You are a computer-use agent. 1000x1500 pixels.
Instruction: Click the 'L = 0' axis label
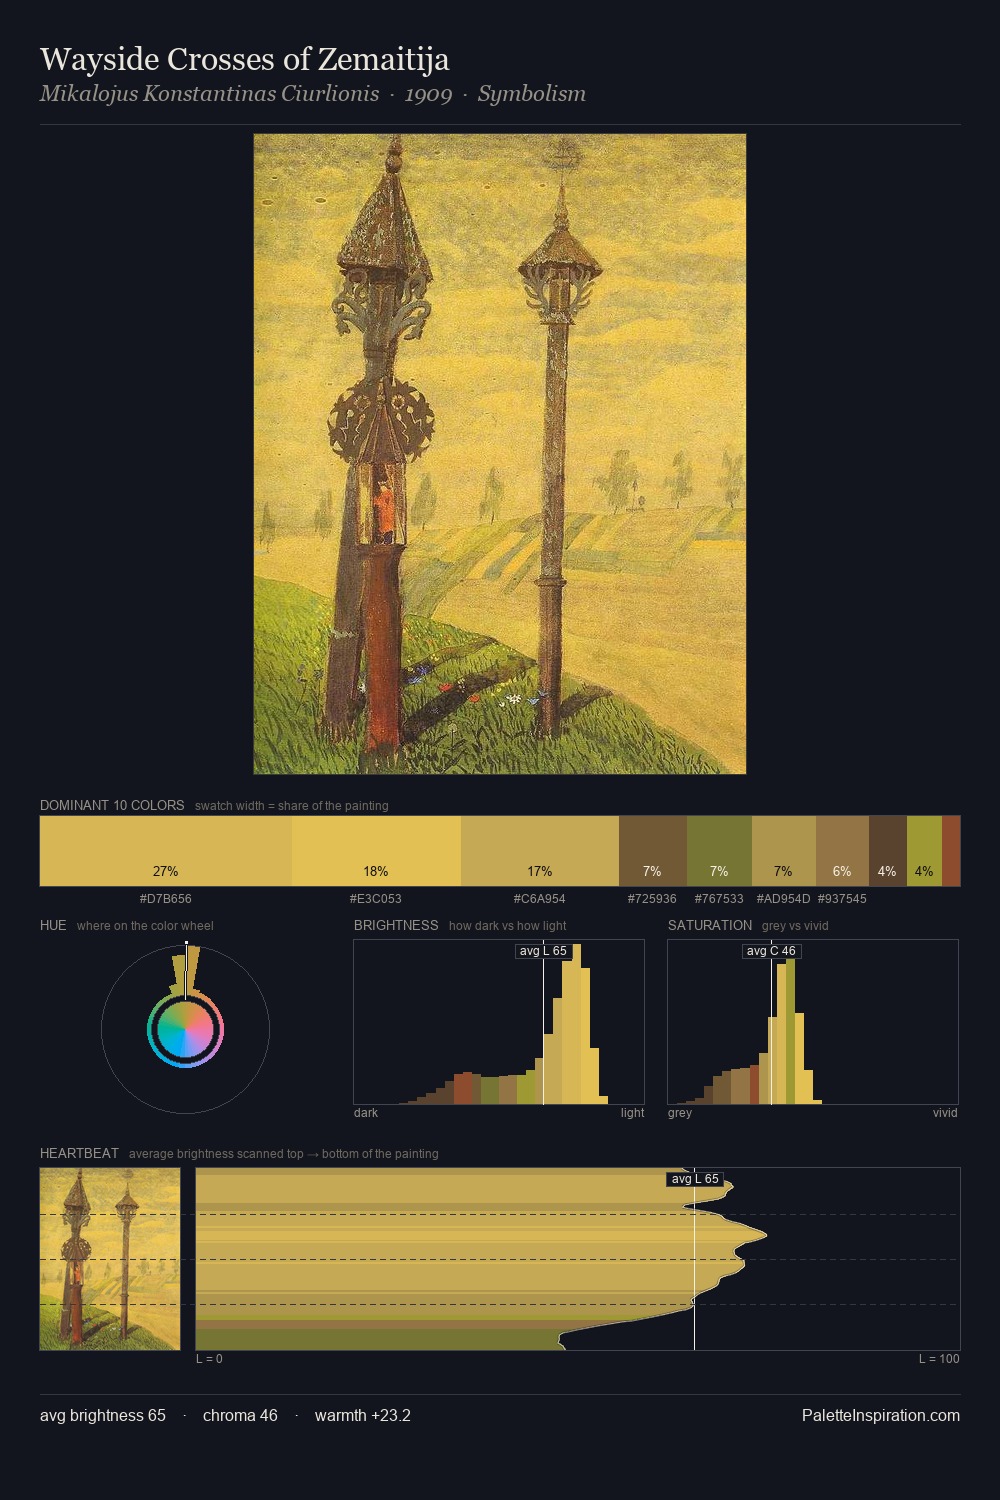209,1359
